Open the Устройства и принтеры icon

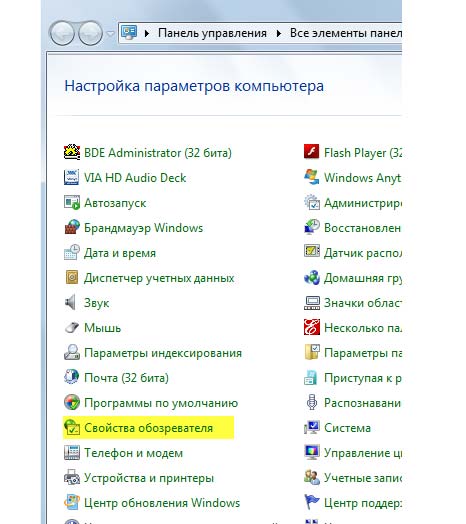(x=72, y=478)
